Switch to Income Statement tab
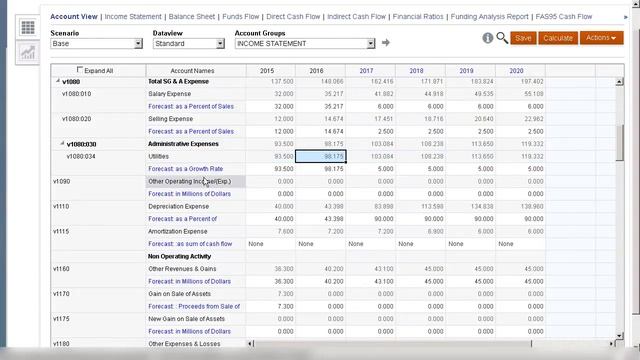 click(x=133, y=17)
